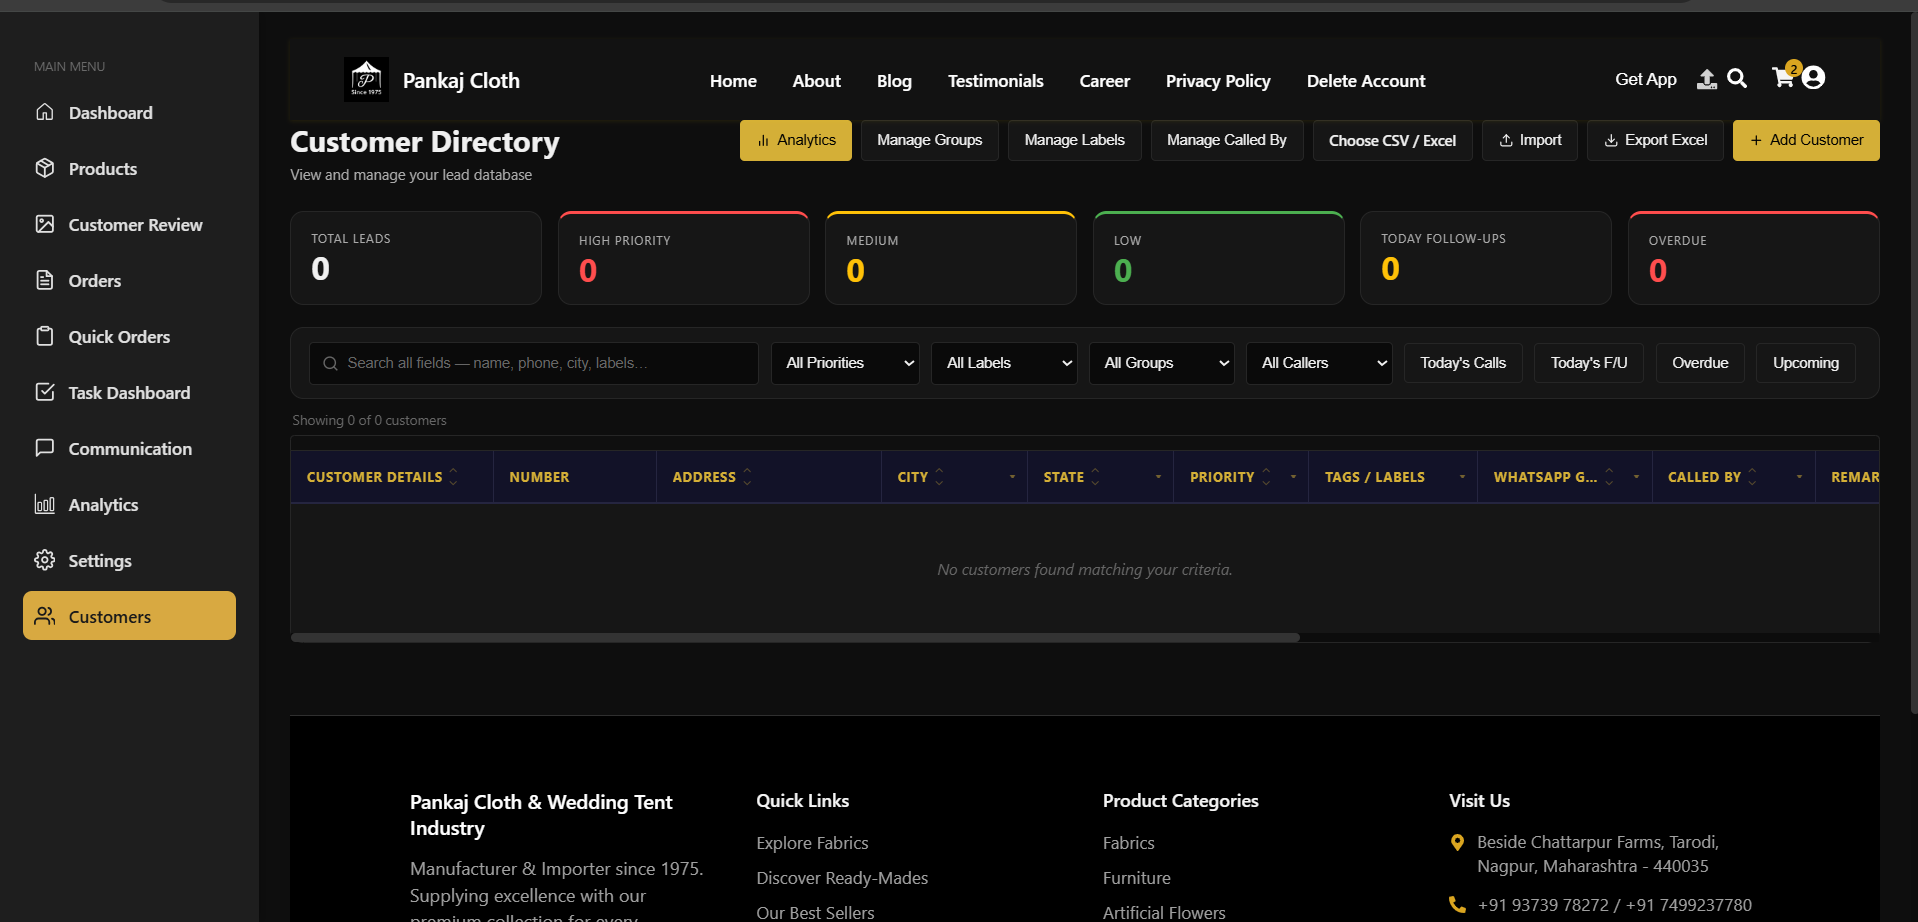Open the Home menu item

[x=733, y=81]
